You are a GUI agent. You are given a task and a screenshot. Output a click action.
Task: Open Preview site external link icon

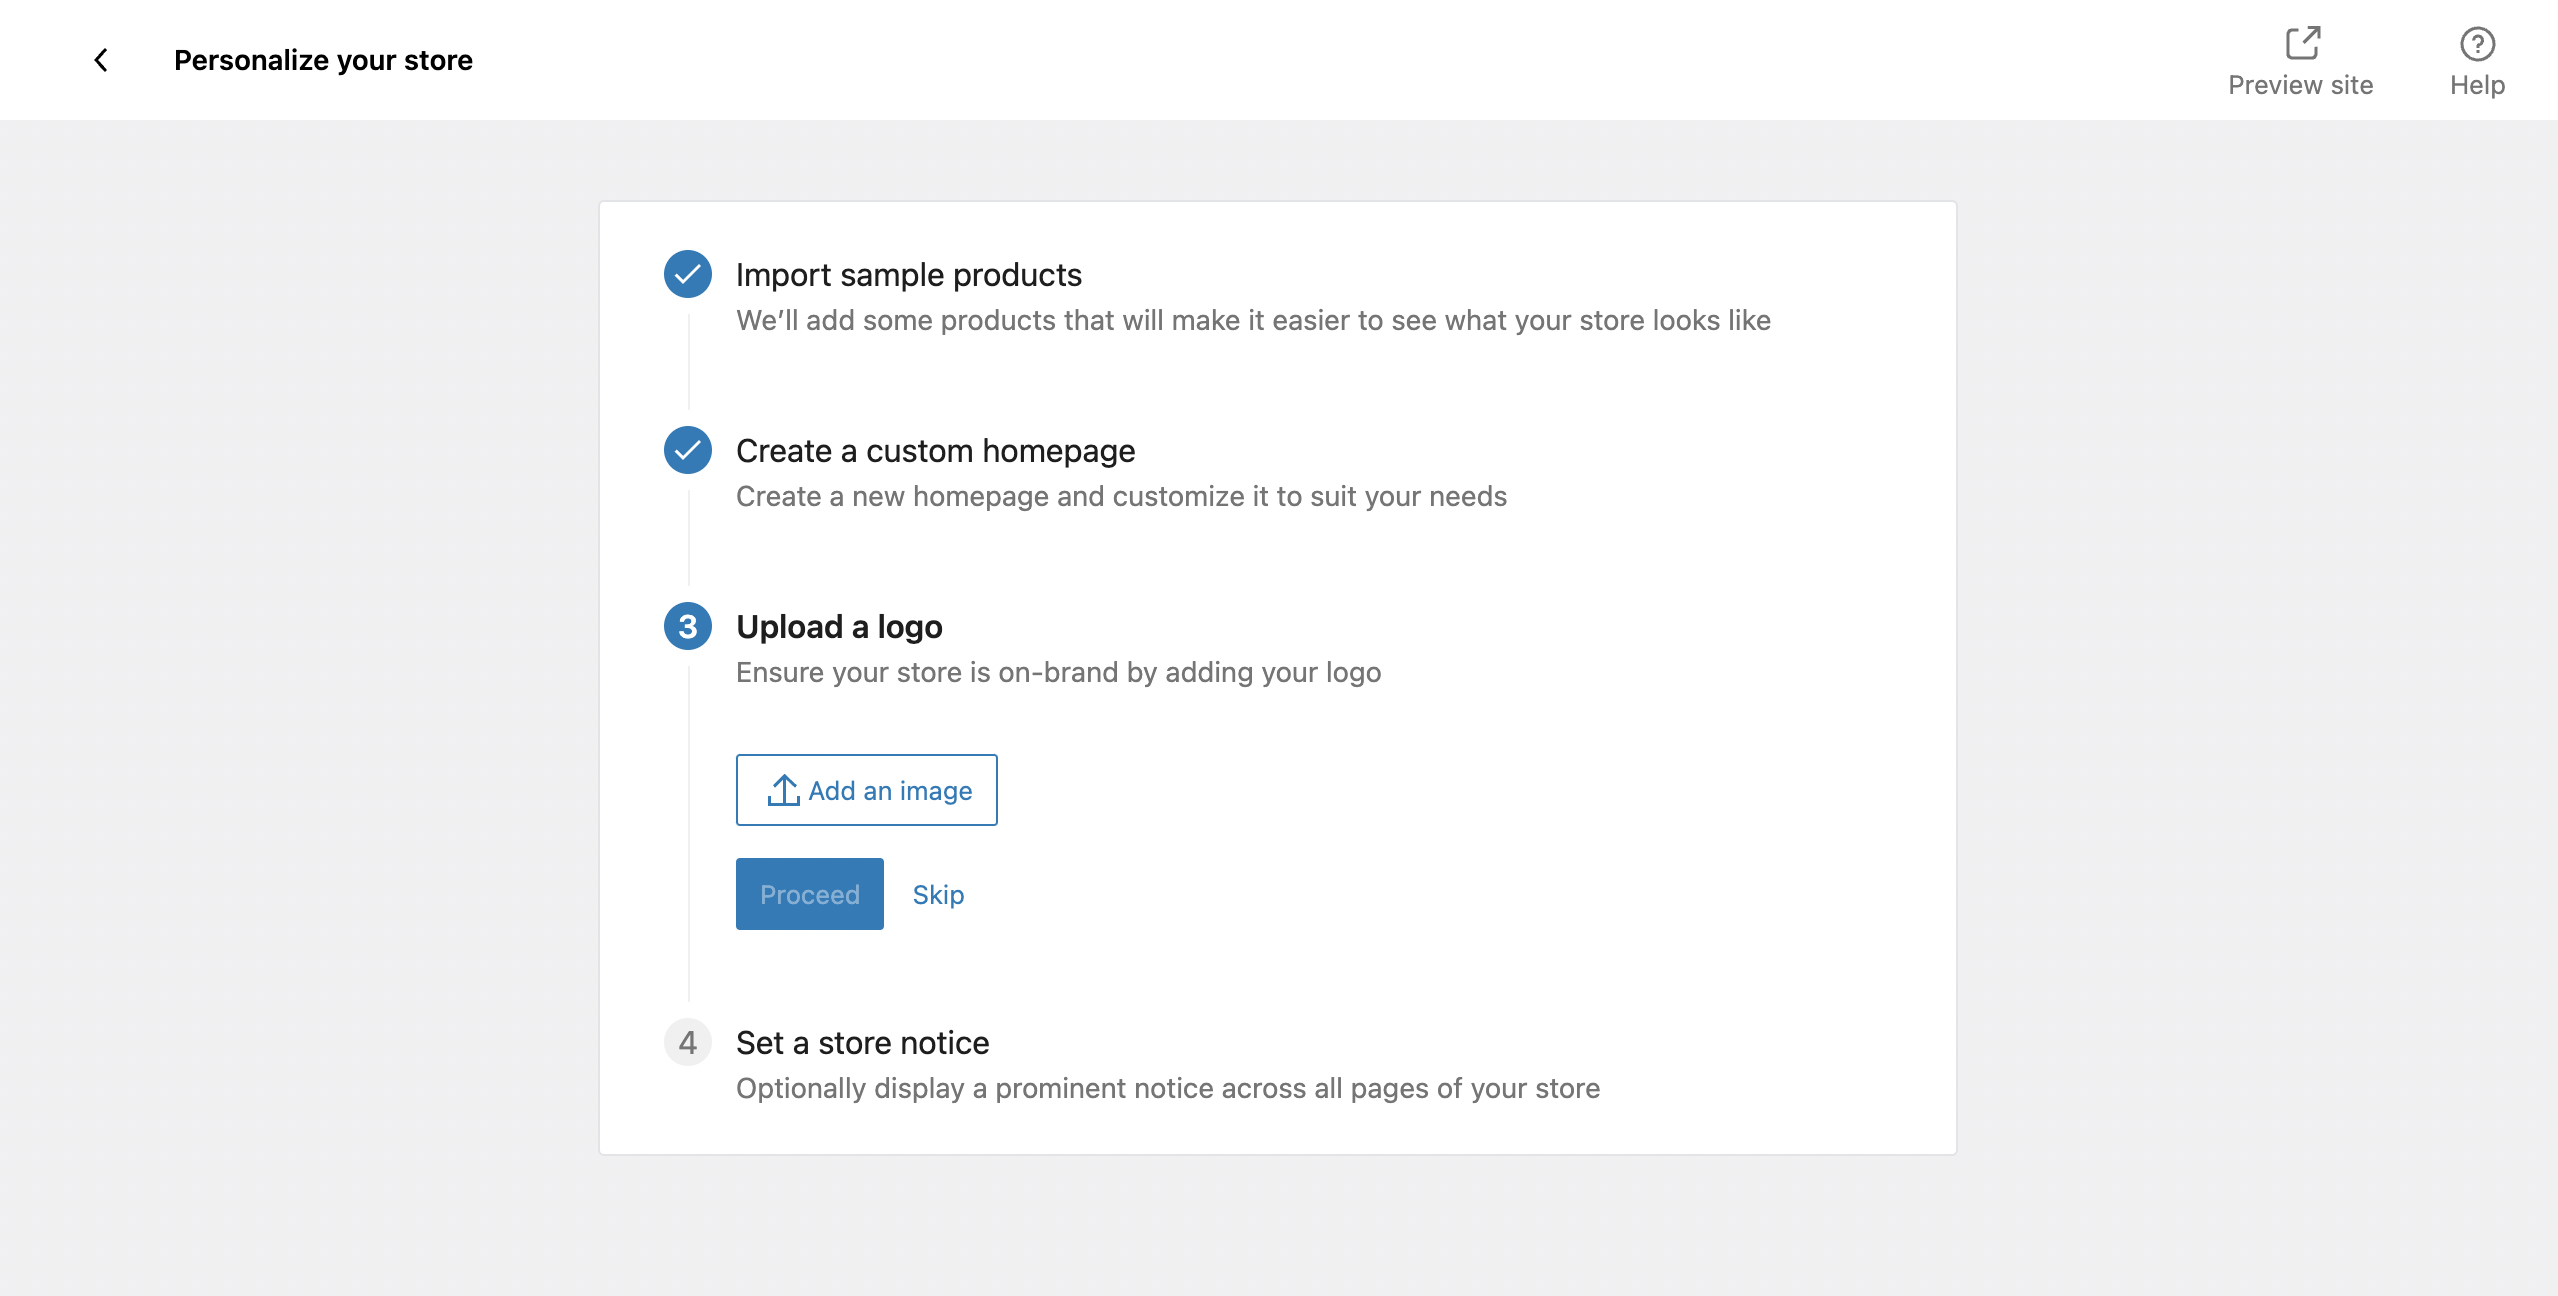click(2302, 43)
